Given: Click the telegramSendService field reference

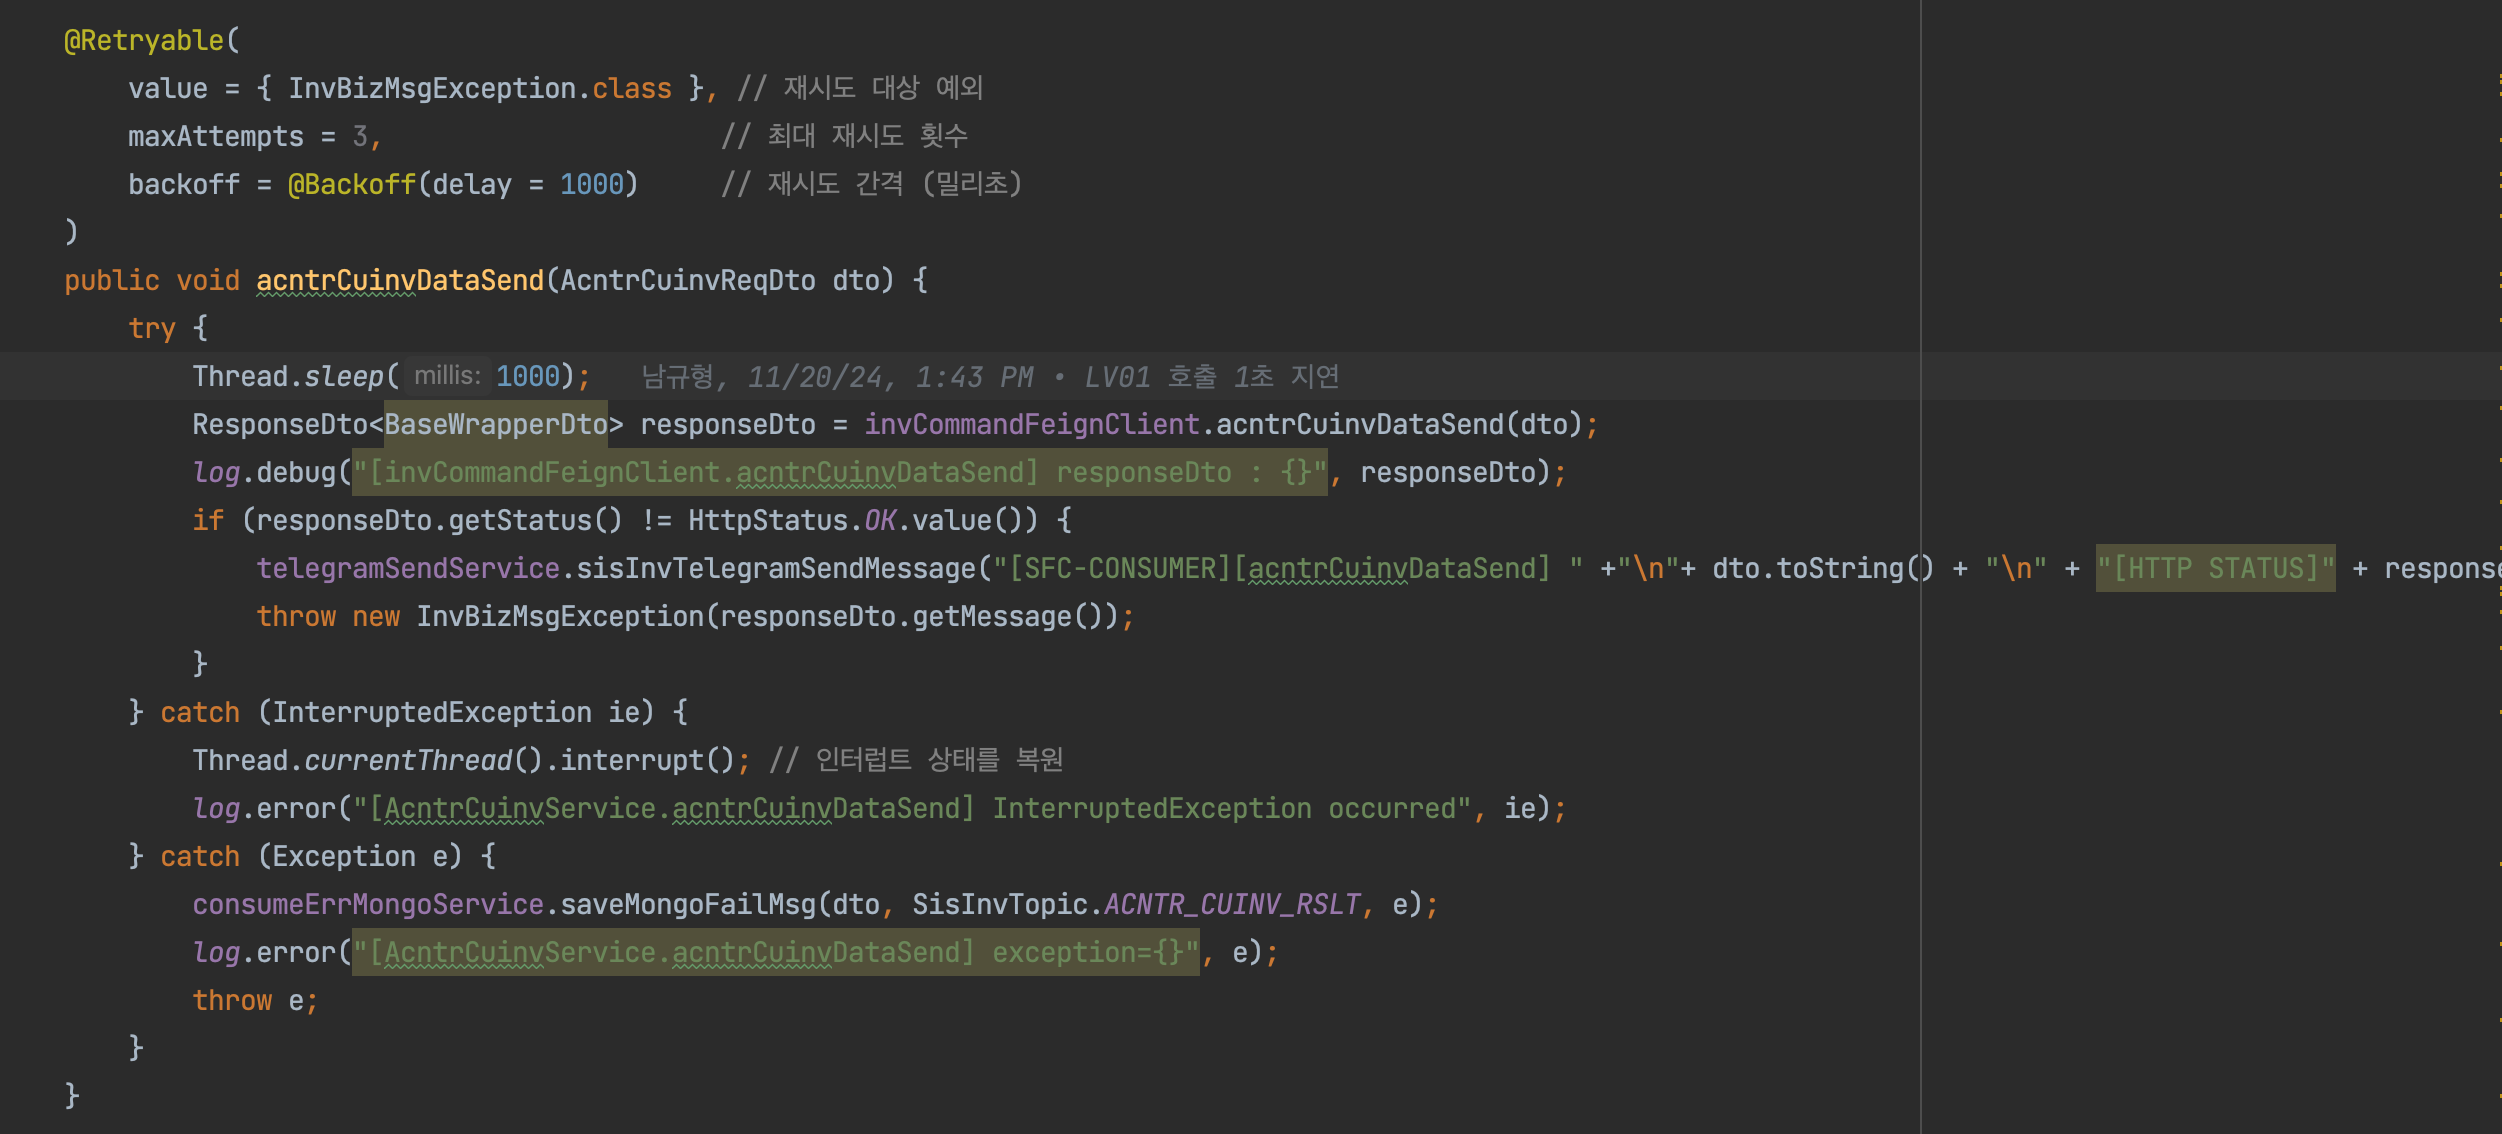Looking at the screenshot, I should 407,568.
